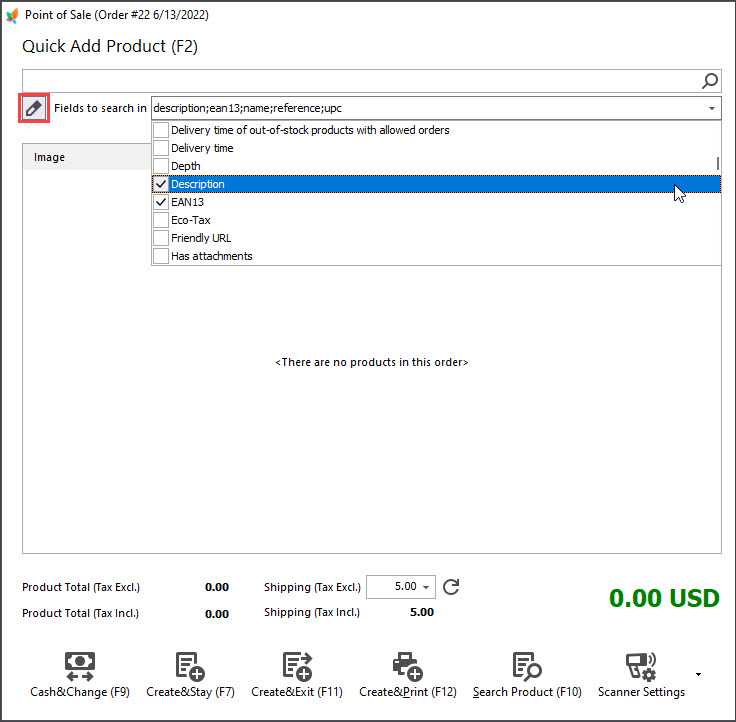This screenshot has width=736, height=722.
Task: Click the Cash&Change (F9) icon
Action: click(80, 667)
